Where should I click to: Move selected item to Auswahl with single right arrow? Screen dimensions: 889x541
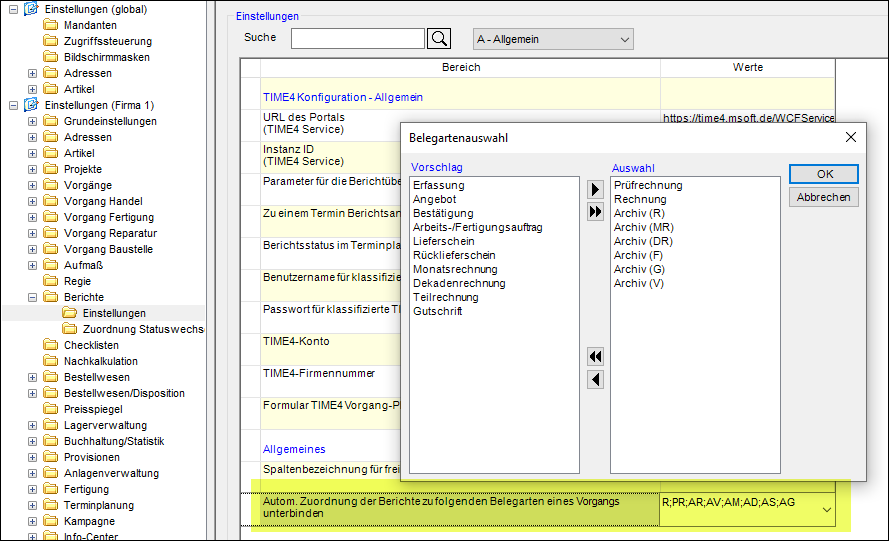click(596, 190)
